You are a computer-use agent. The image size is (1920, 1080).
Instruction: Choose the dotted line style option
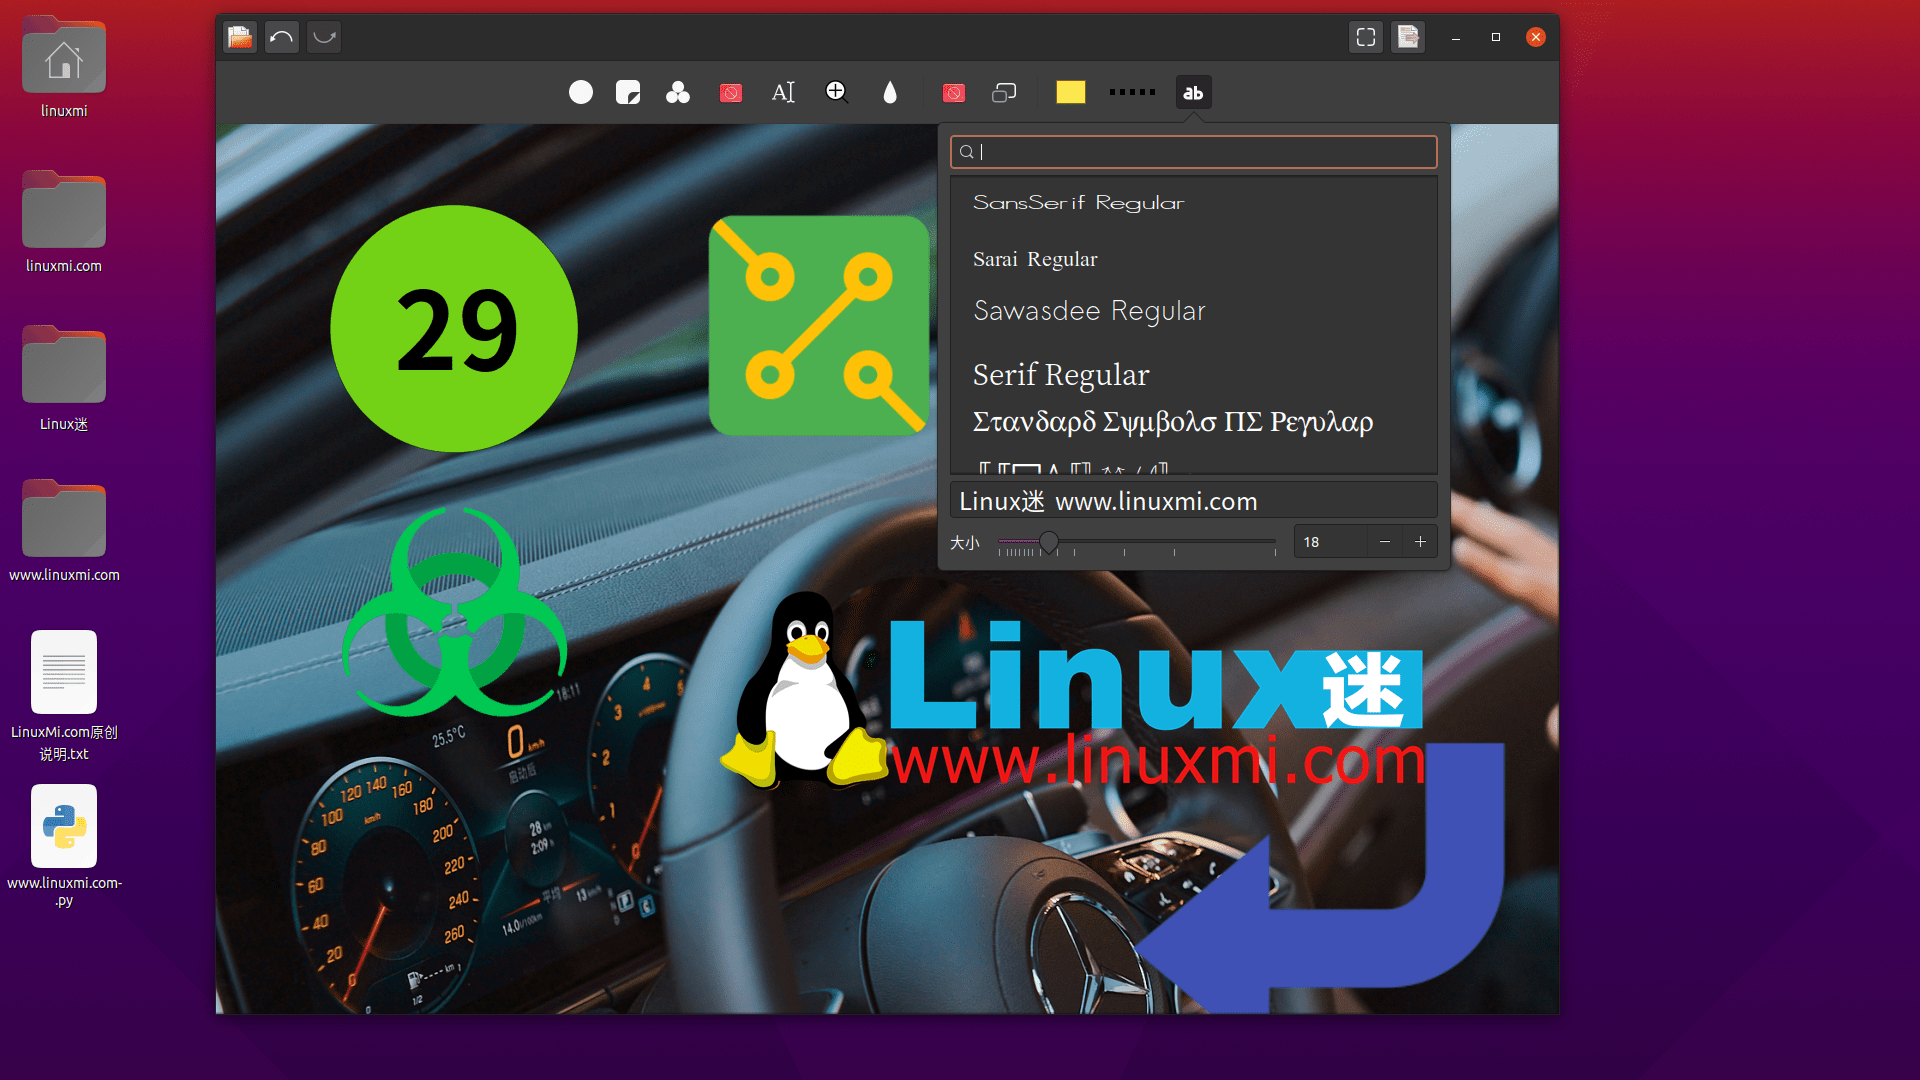click(1132, 92)
